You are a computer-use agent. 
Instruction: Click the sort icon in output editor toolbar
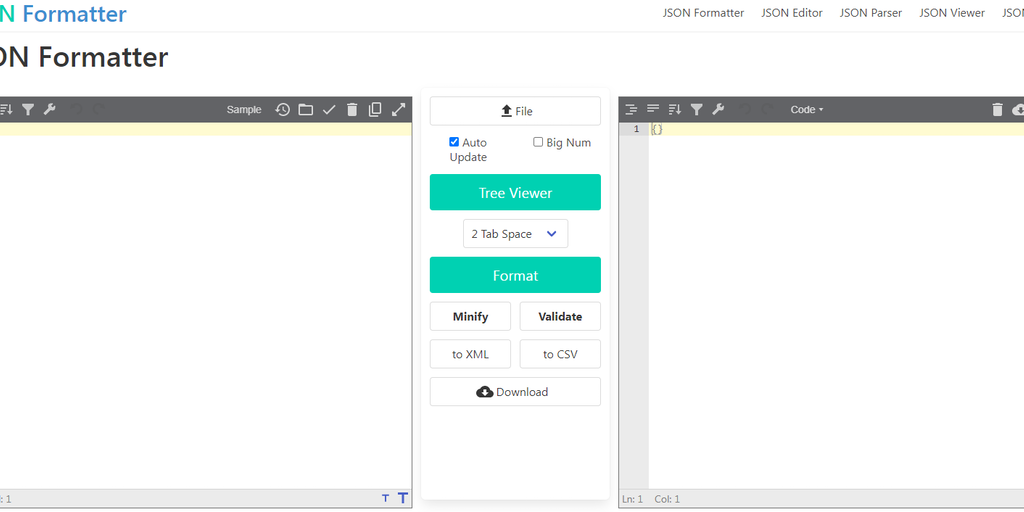tap(675, 110)
